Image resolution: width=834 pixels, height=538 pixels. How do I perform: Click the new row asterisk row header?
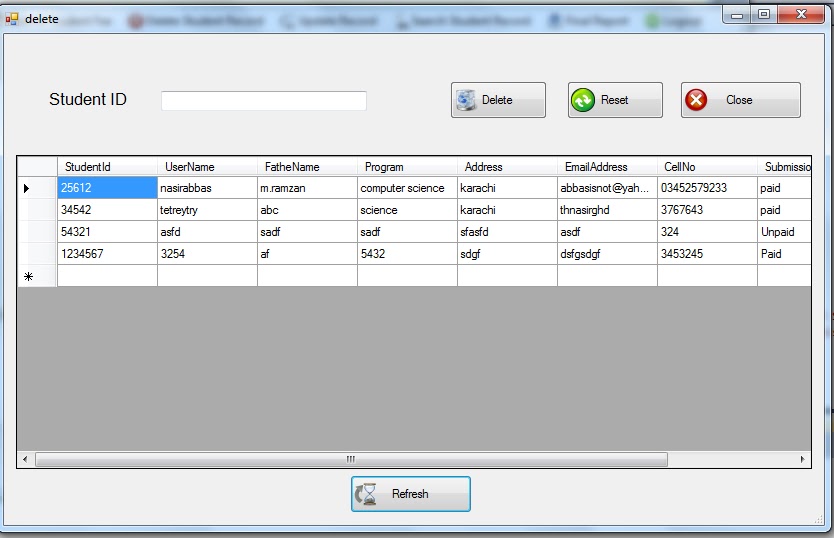click(37, 276)
